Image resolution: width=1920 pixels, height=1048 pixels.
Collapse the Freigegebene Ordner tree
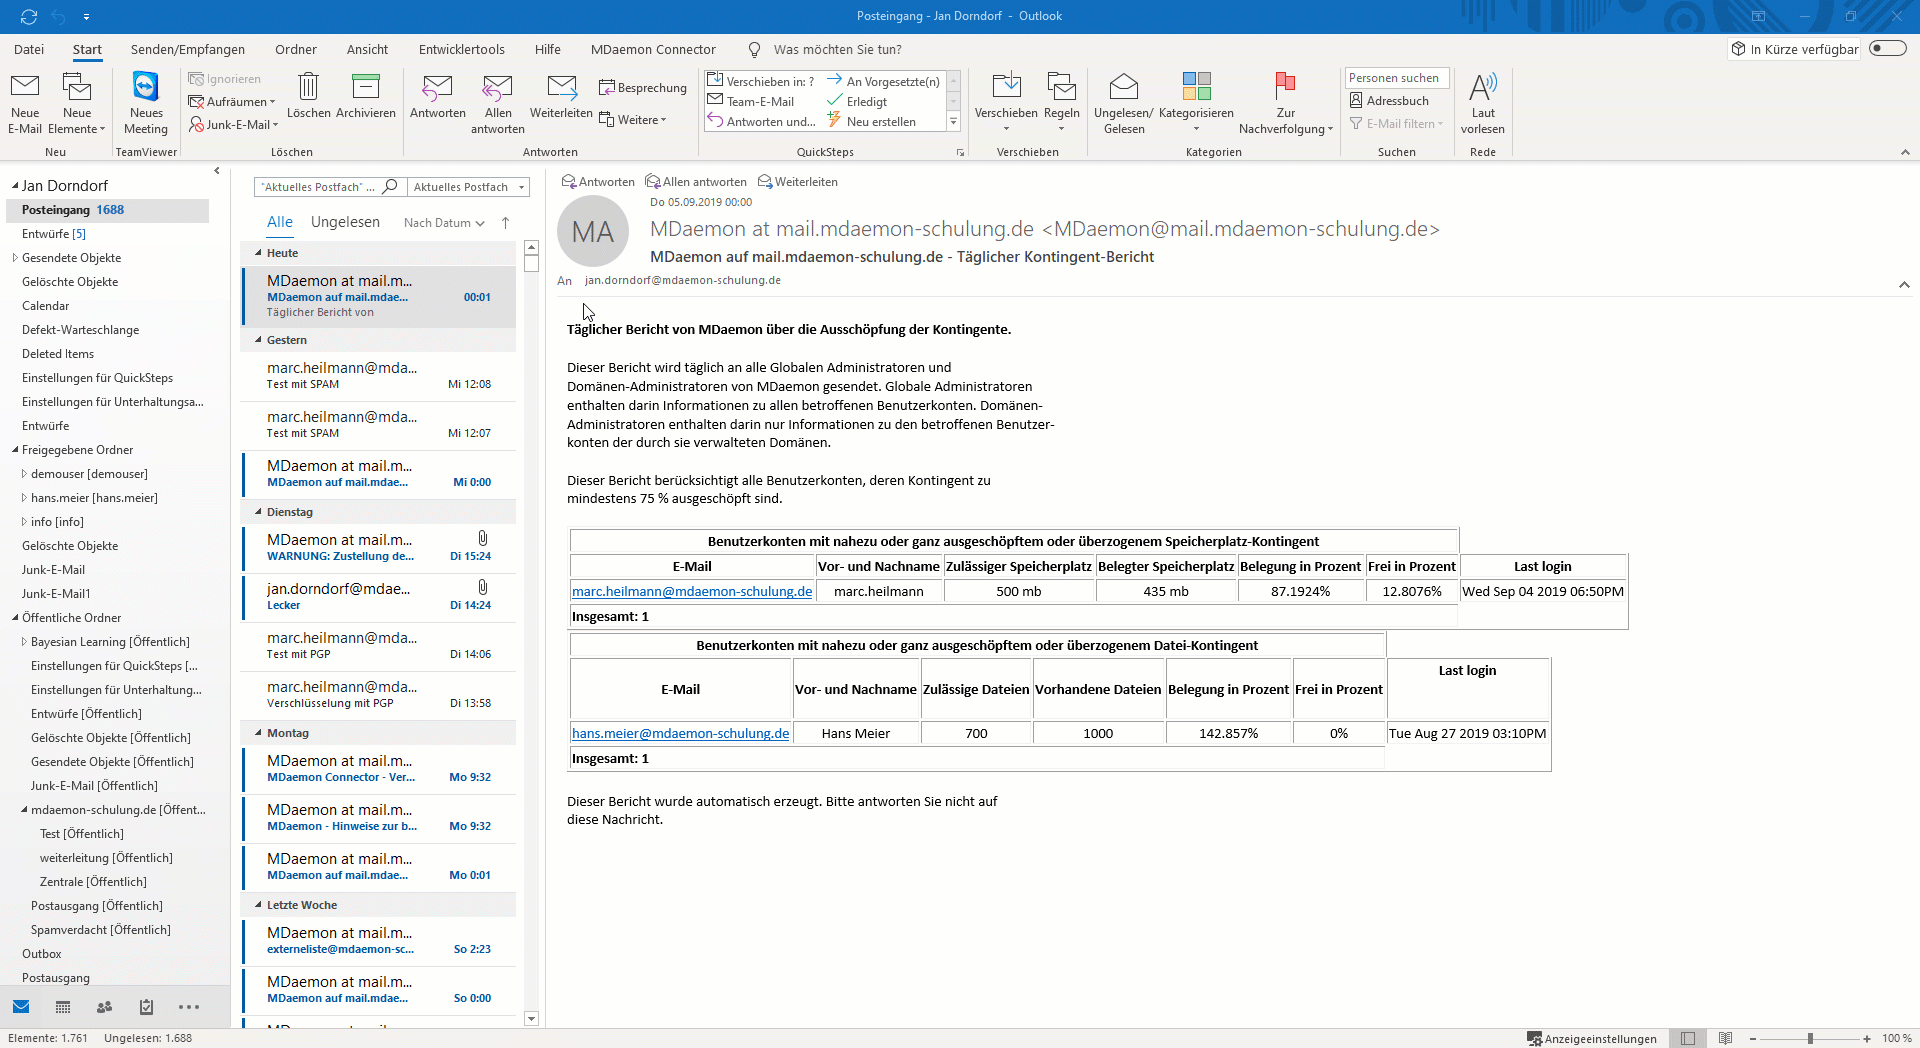click(x=15, y=450)
